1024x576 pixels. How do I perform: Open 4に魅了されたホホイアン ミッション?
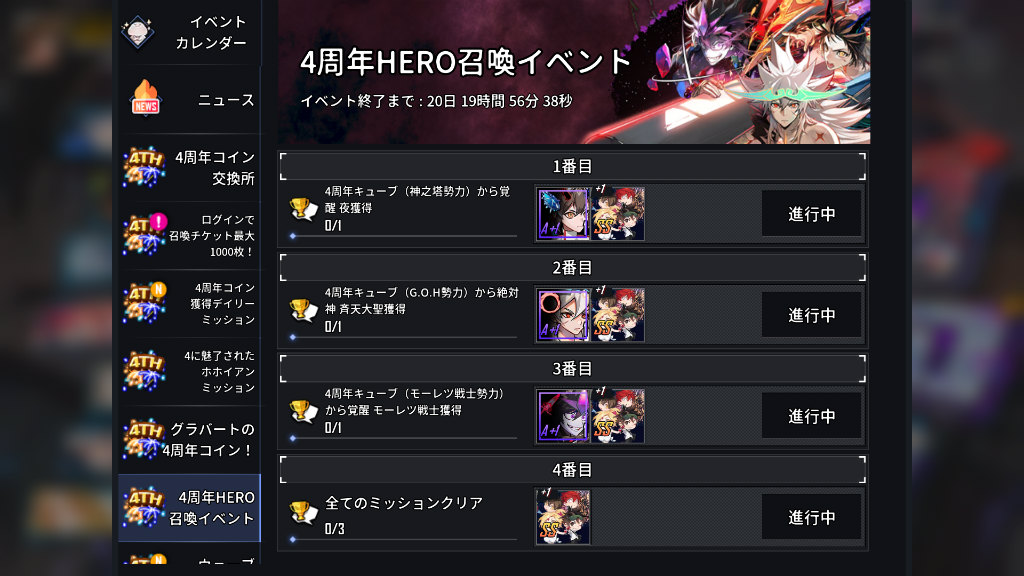click(189, 372)
